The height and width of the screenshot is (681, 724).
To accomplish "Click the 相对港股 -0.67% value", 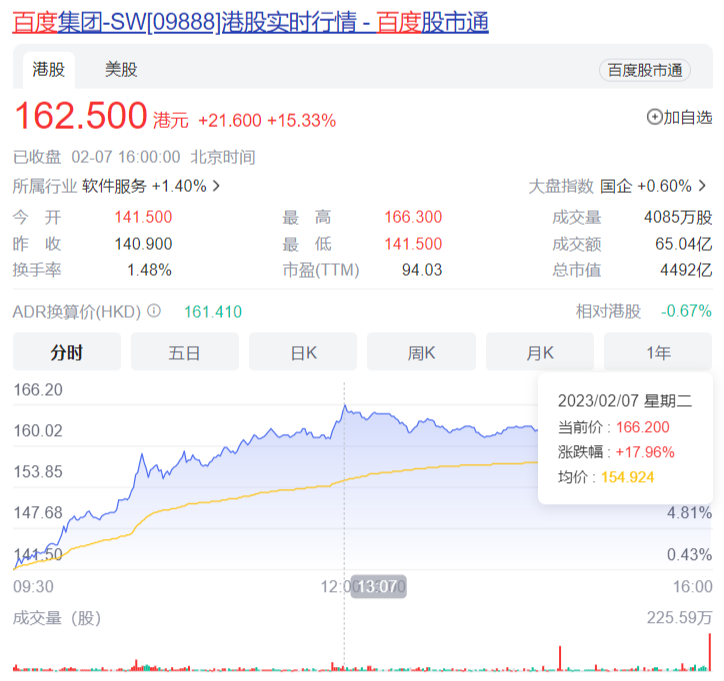I will pyautogui.click(x=686, y=311).
